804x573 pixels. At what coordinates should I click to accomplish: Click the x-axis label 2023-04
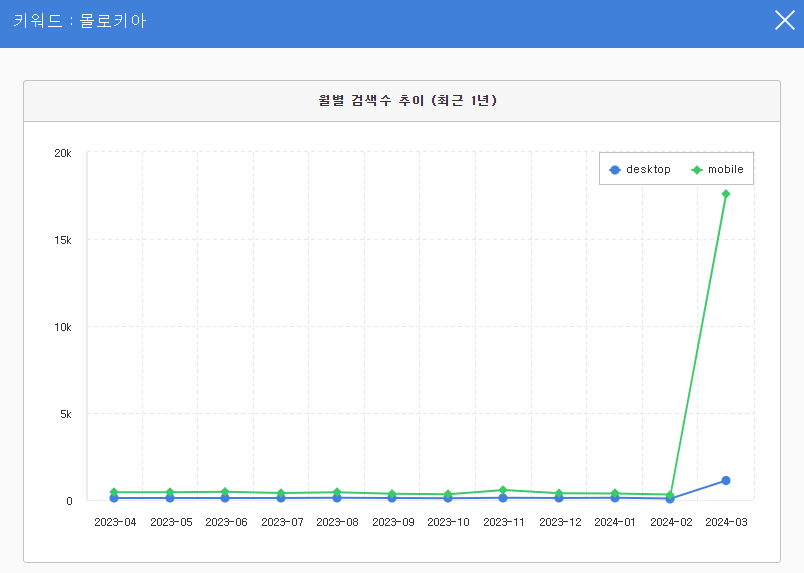point(115,522)
